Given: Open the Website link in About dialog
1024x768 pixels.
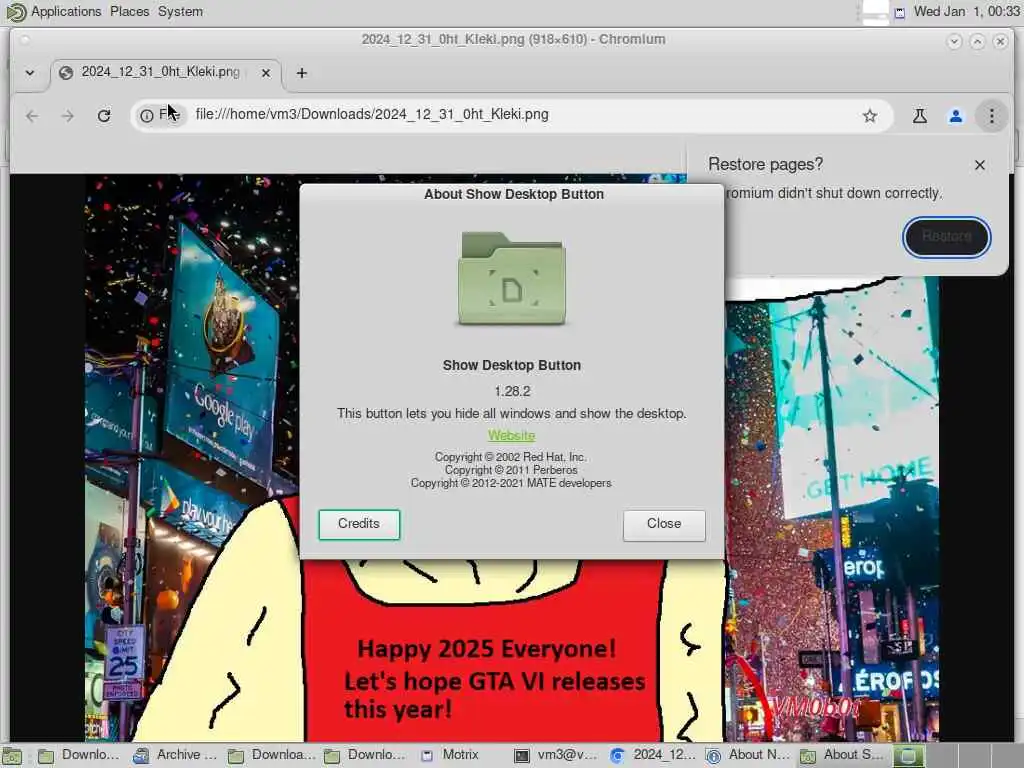Looking at the screenshot, I should [x=511, y=436].
